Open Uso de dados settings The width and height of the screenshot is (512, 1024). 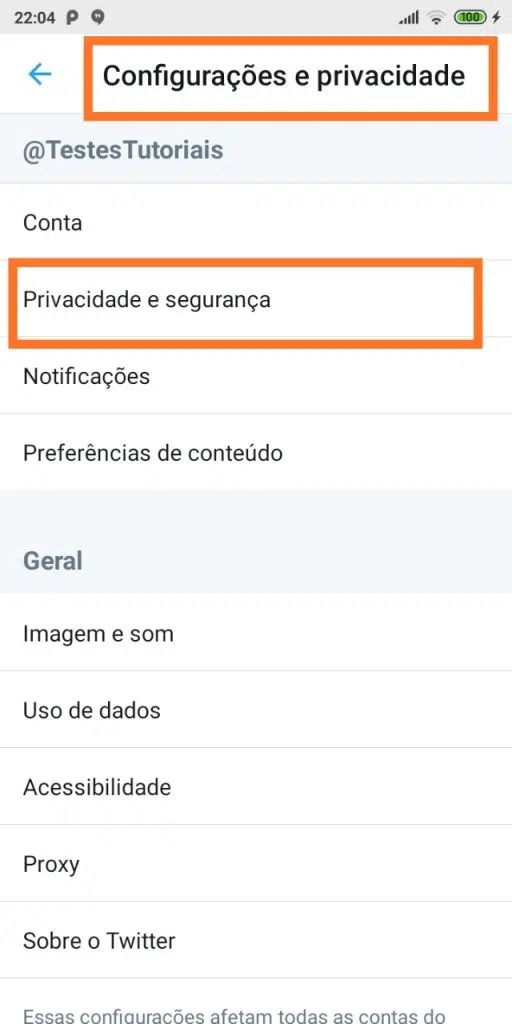(256, 710)
